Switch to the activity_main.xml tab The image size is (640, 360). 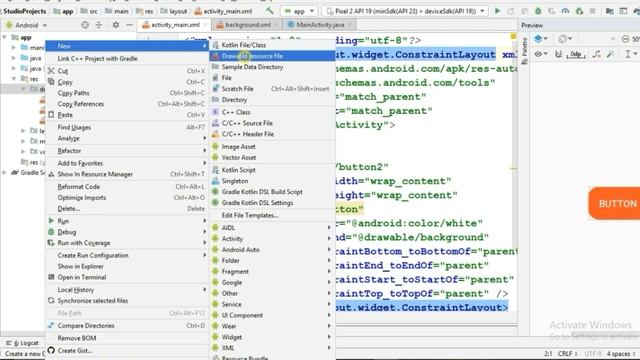(174, 25)
